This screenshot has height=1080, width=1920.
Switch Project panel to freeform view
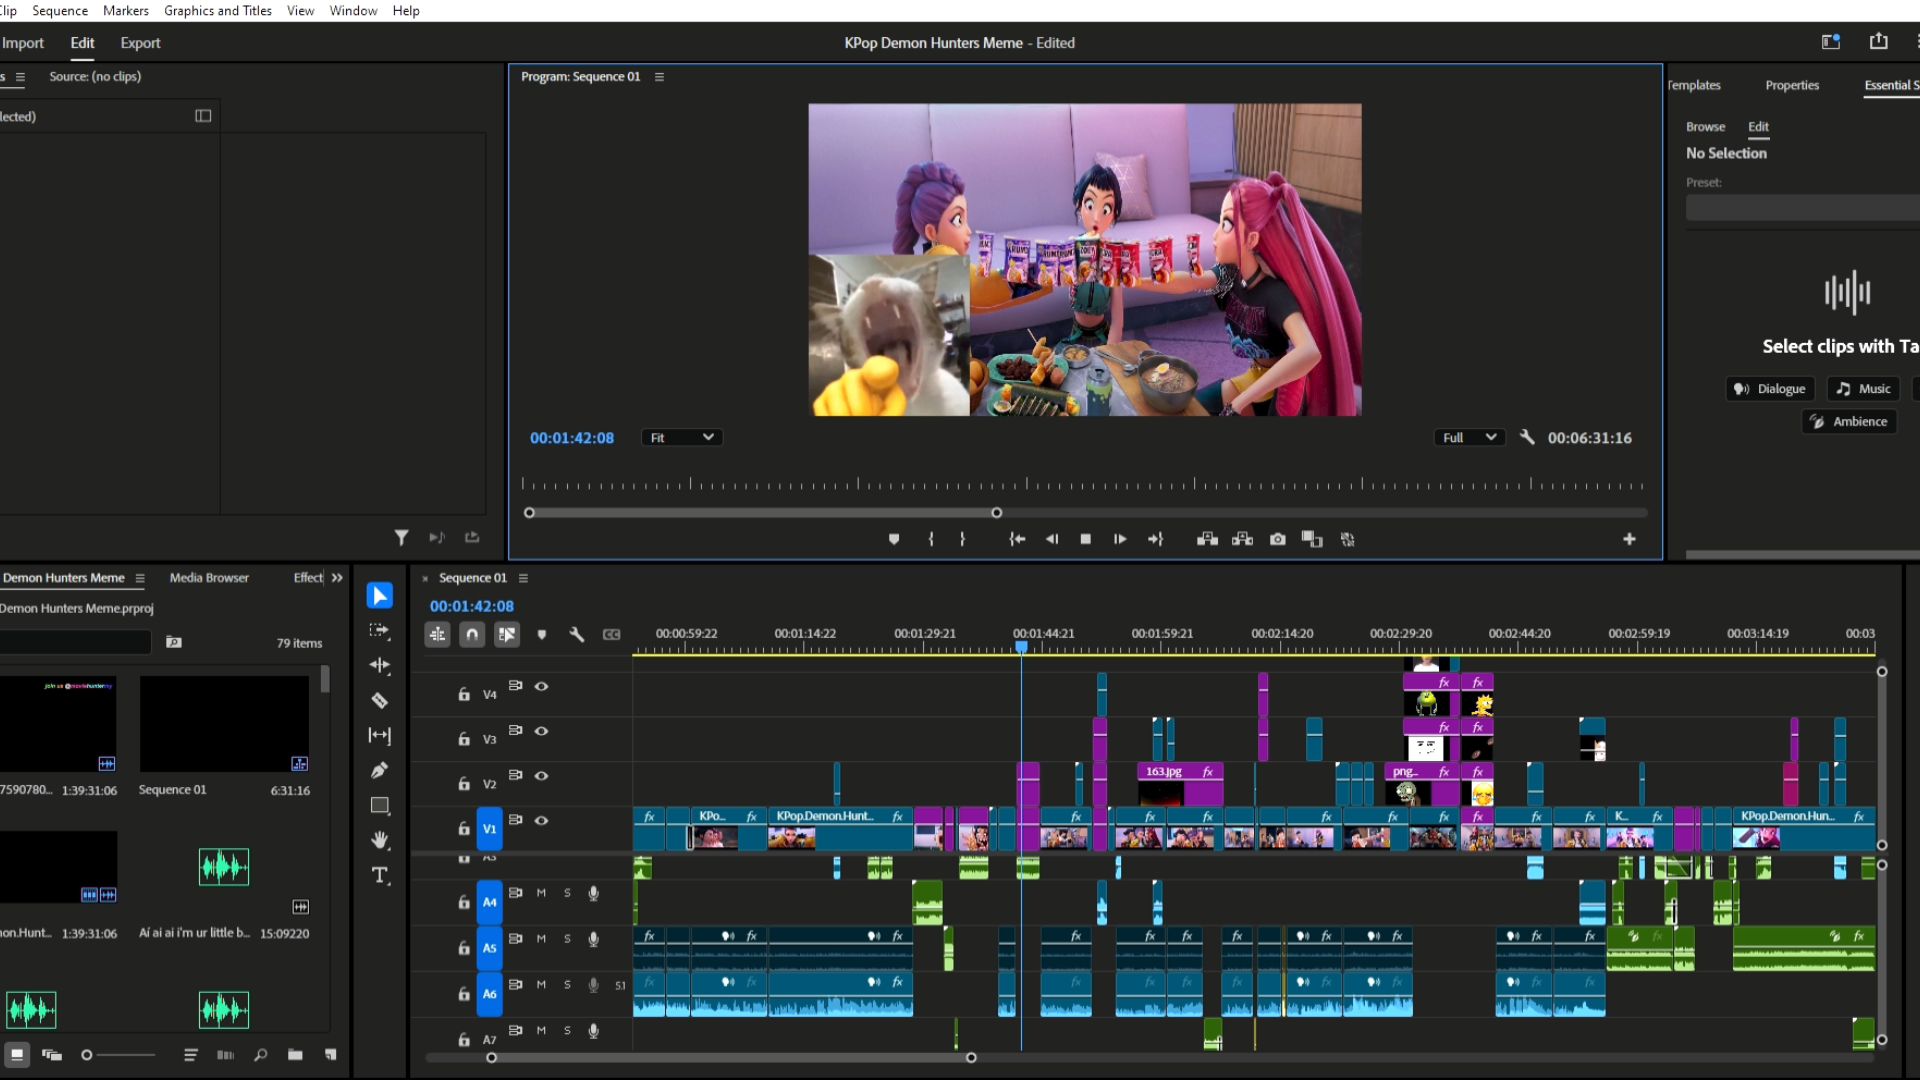(x=52, y=1055)
